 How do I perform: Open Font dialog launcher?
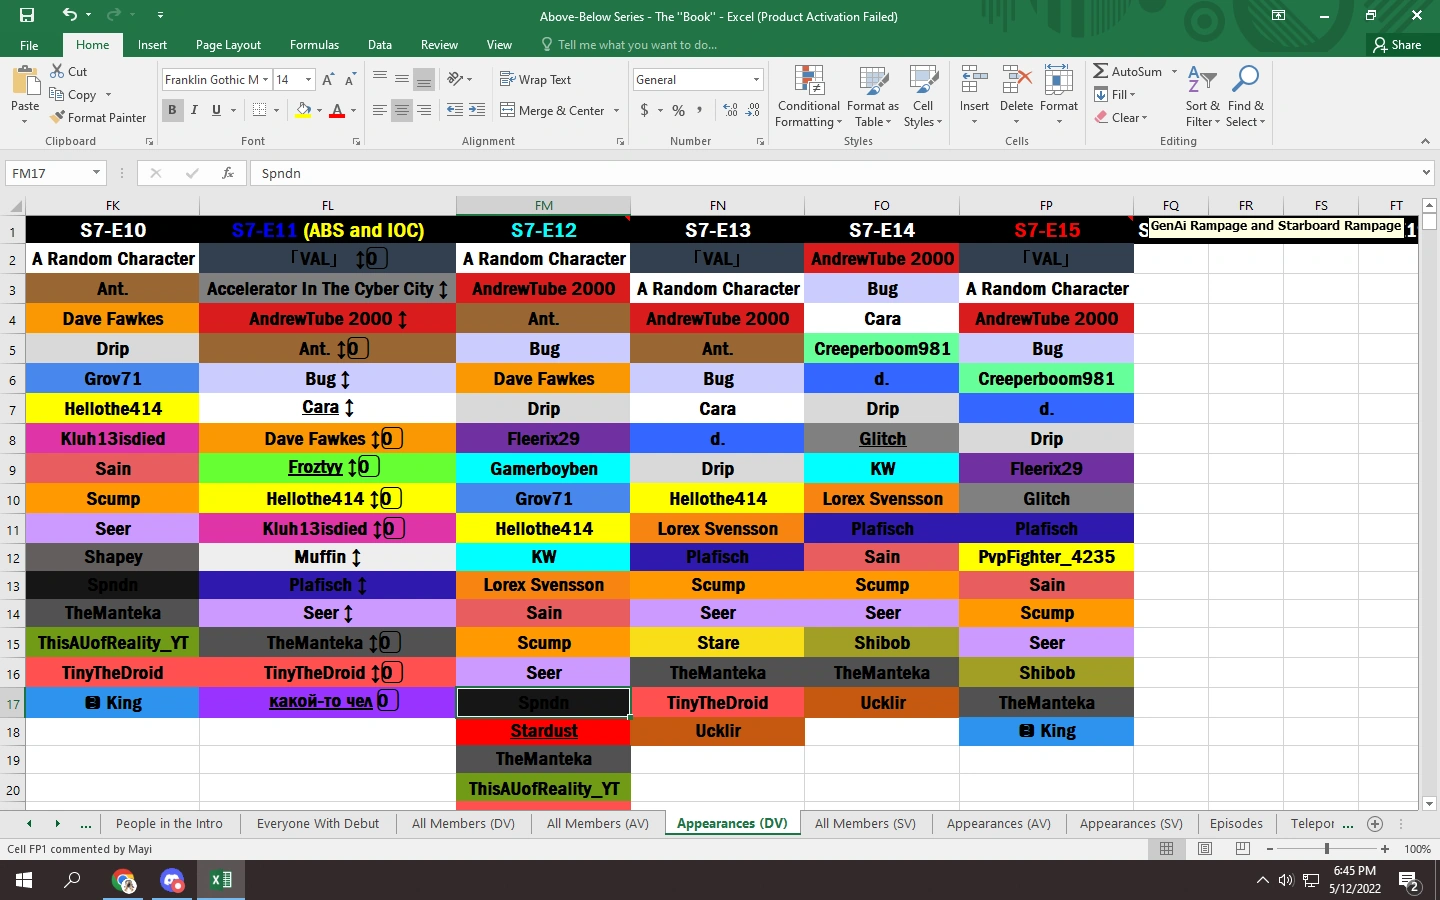click(356, 142)
